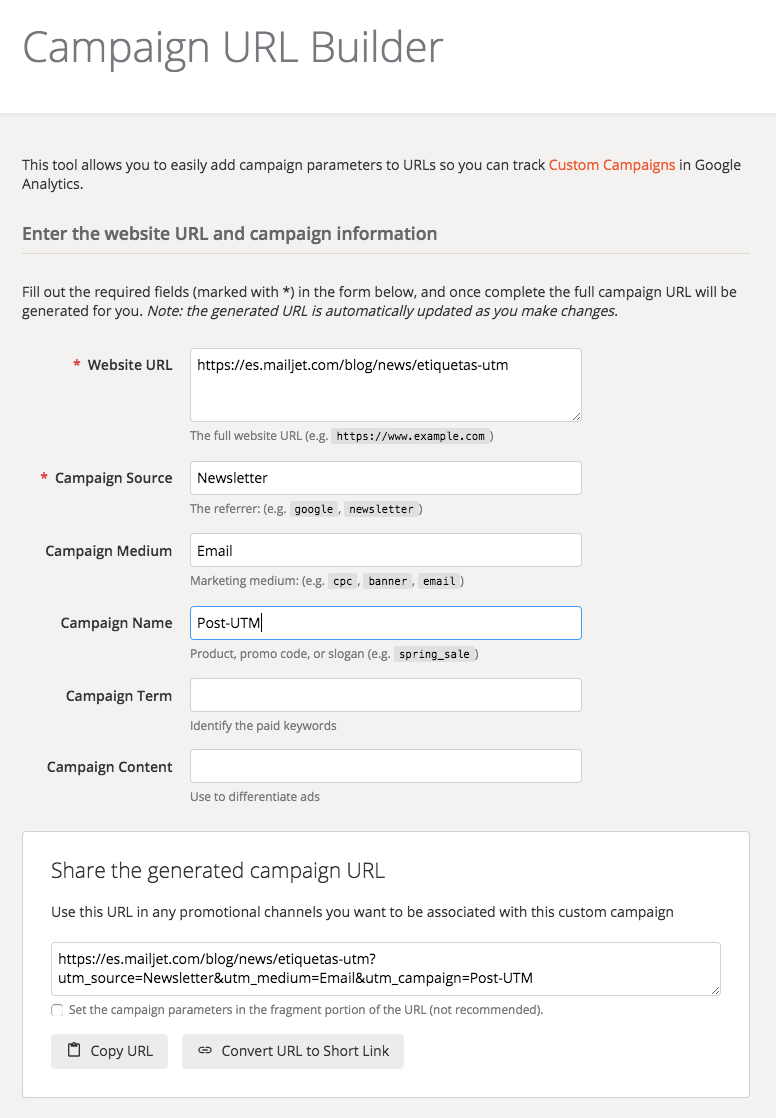Click the Campaign Term label
The width and height of the screenshot is (776, 1118).
point(118,696)
